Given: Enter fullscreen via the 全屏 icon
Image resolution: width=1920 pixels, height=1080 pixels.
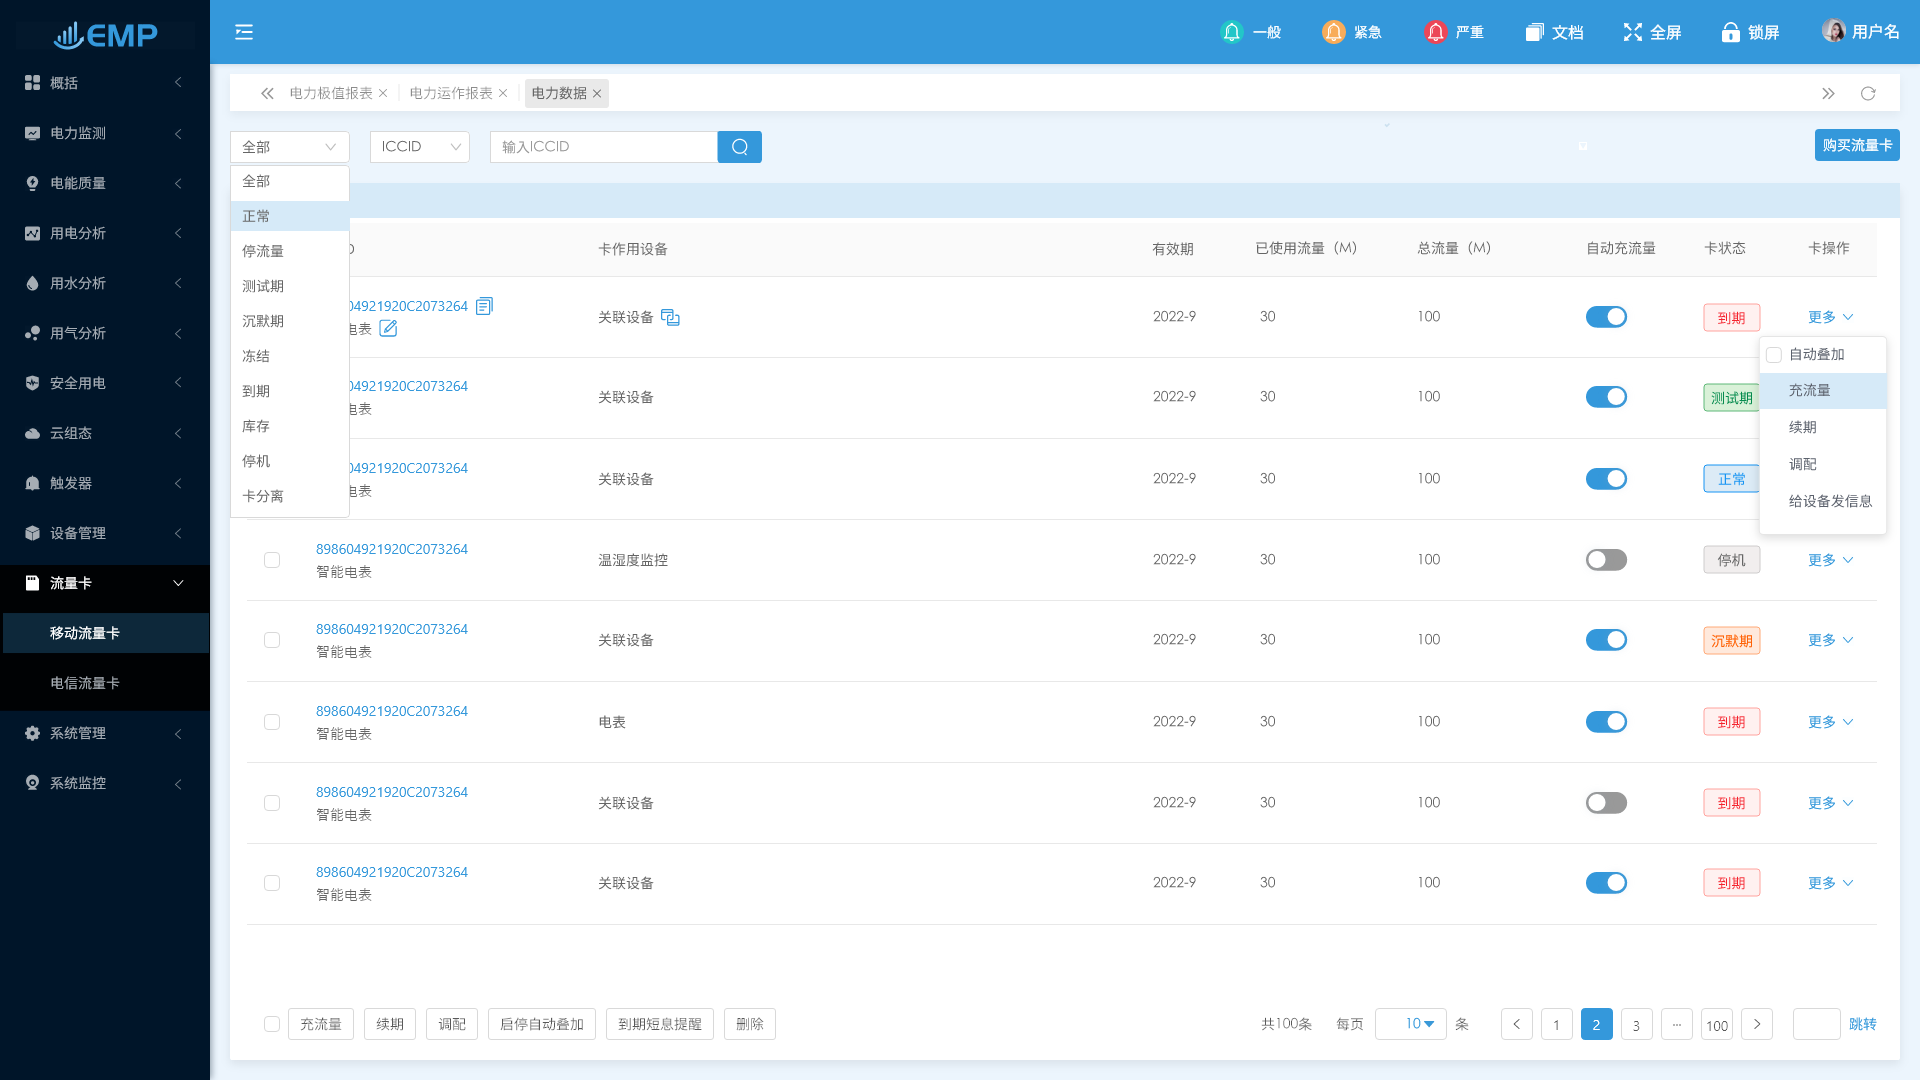Looking at the screenshot, I should click(x=1633, y=32).
